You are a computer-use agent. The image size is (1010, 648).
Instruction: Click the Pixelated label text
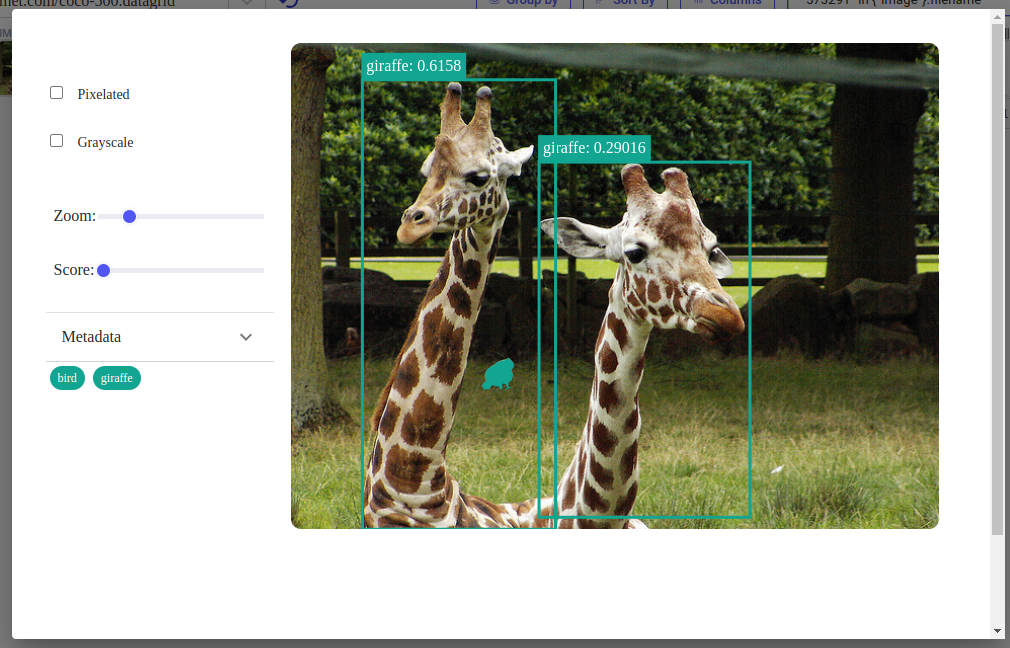pos(103,94)
